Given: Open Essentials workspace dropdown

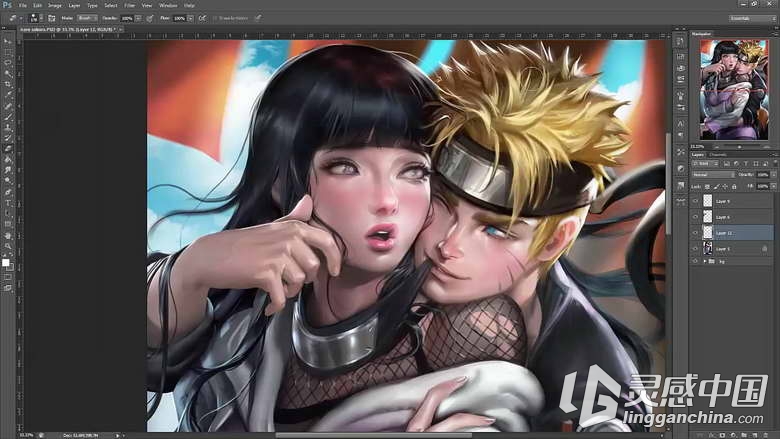Looking at the screenshot, I should click(753, 18).
